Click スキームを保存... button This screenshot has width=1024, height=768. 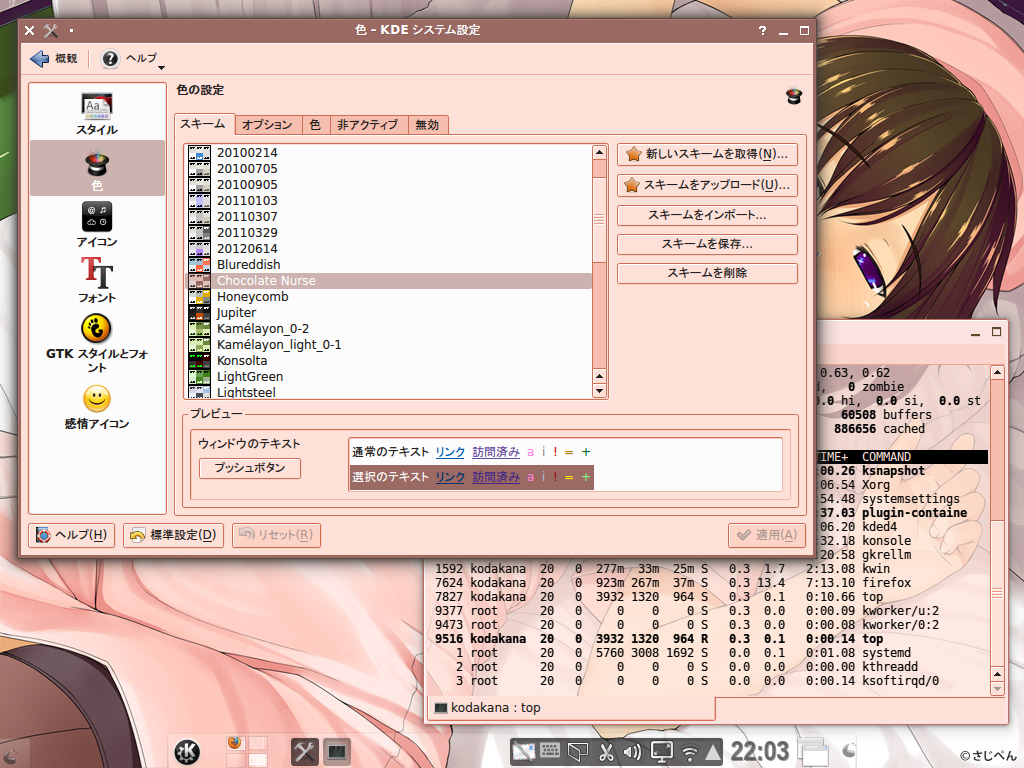click(707, 244)
